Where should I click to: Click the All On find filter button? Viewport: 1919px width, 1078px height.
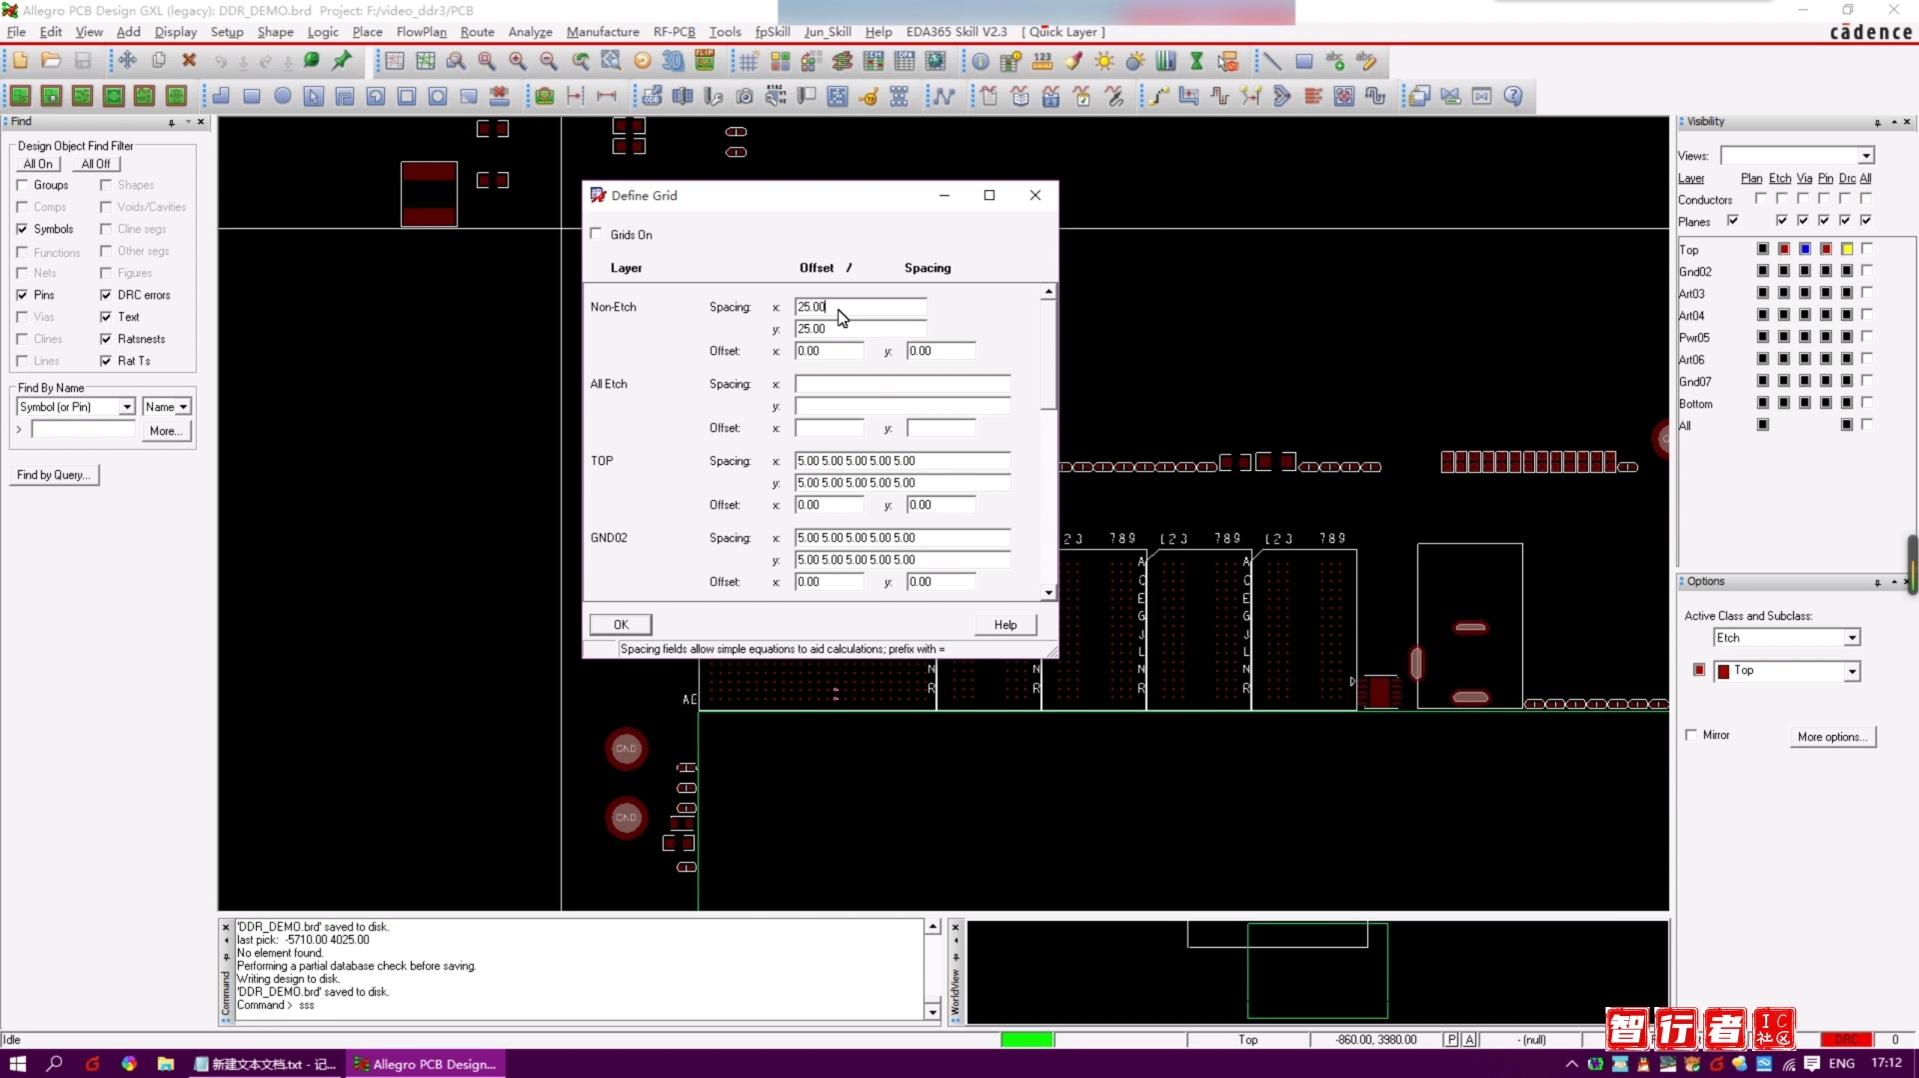point(38,164)
